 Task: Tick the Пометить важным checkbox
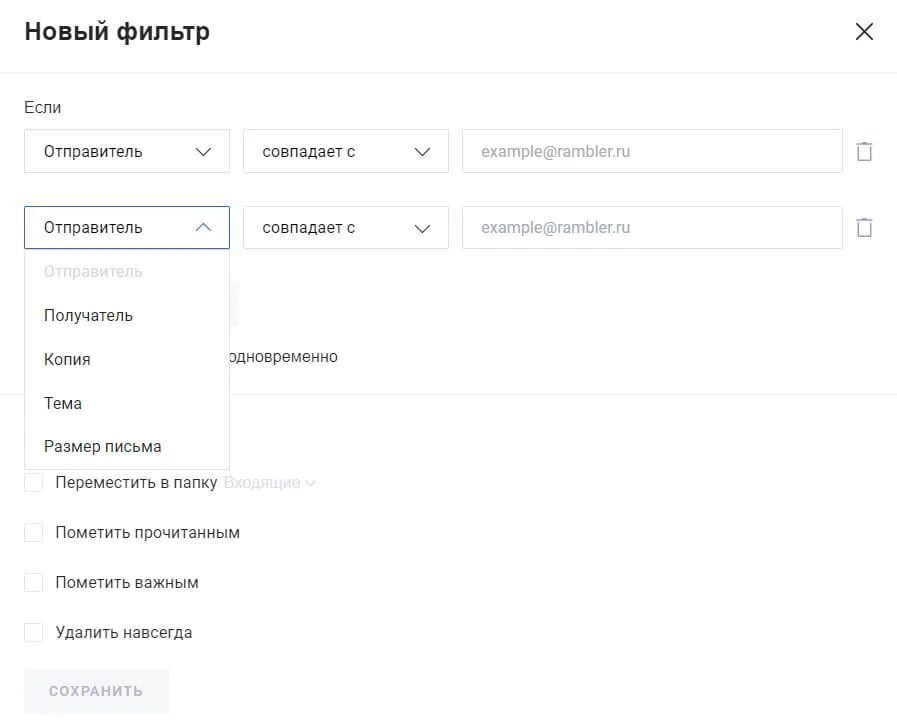[x=34, y=583]
